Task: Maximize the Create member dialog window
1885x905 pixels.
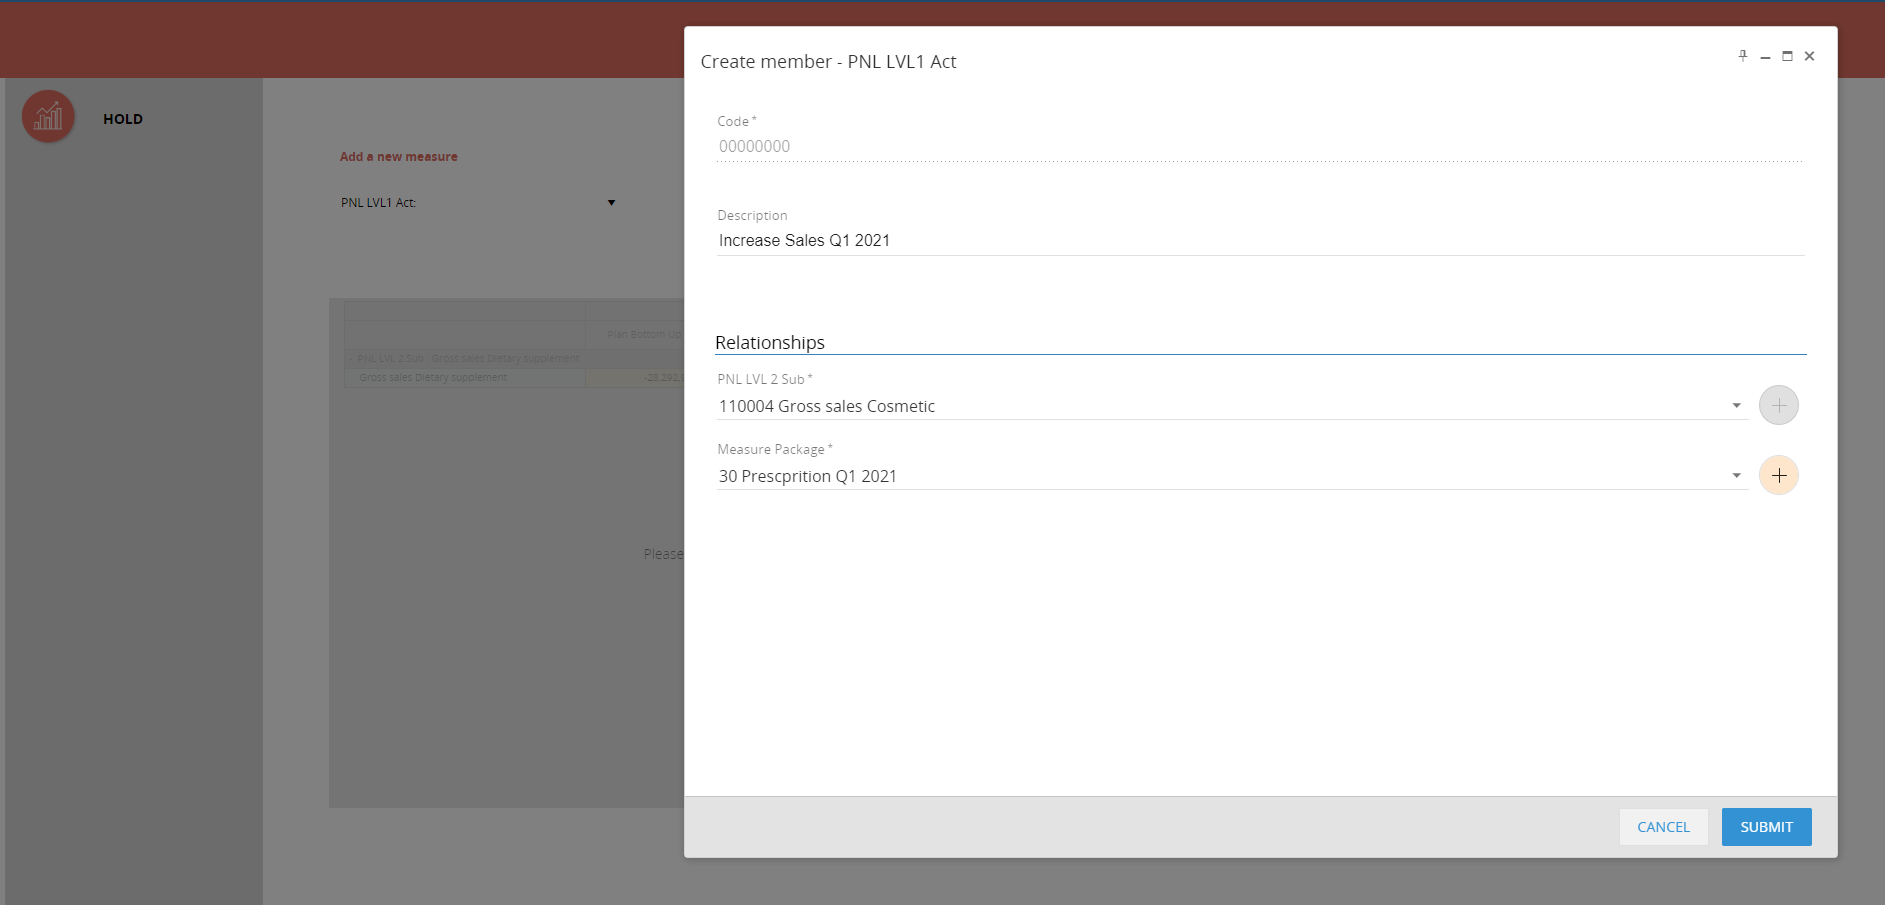Action: pyautogui.click(x=1787, y=56)
